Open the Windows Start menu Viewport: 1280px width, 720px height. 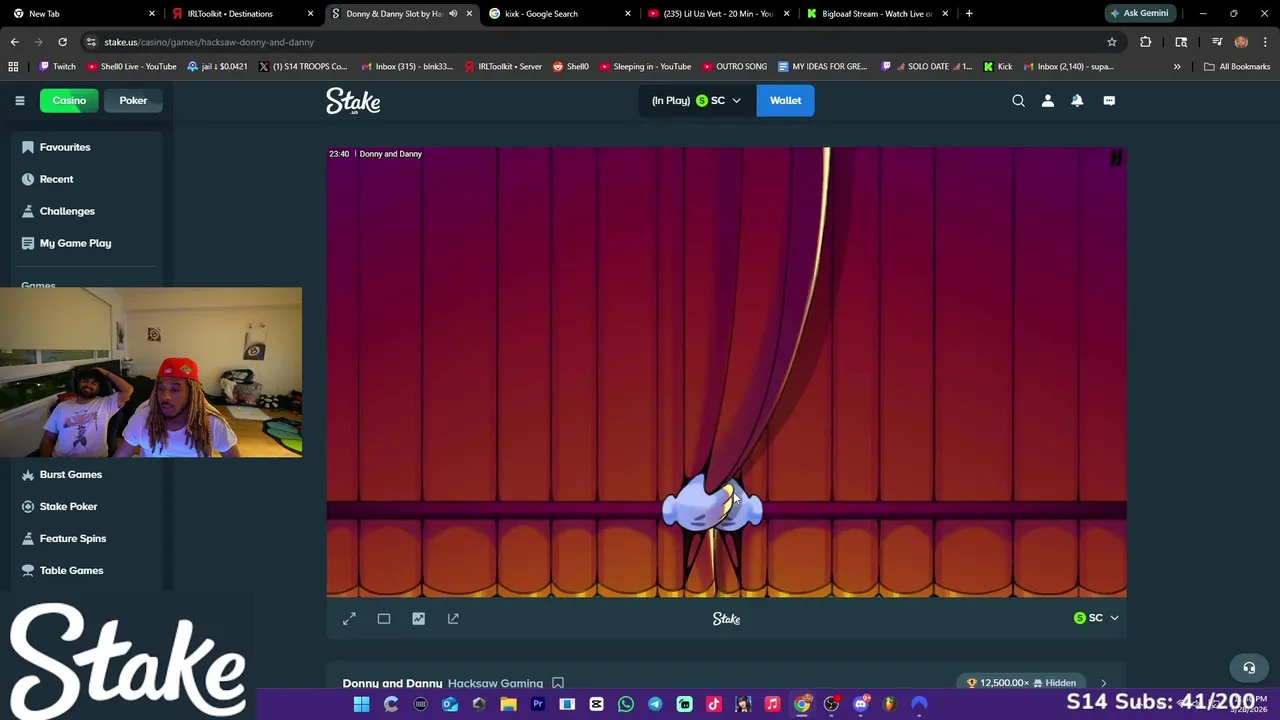pos(361,704)
